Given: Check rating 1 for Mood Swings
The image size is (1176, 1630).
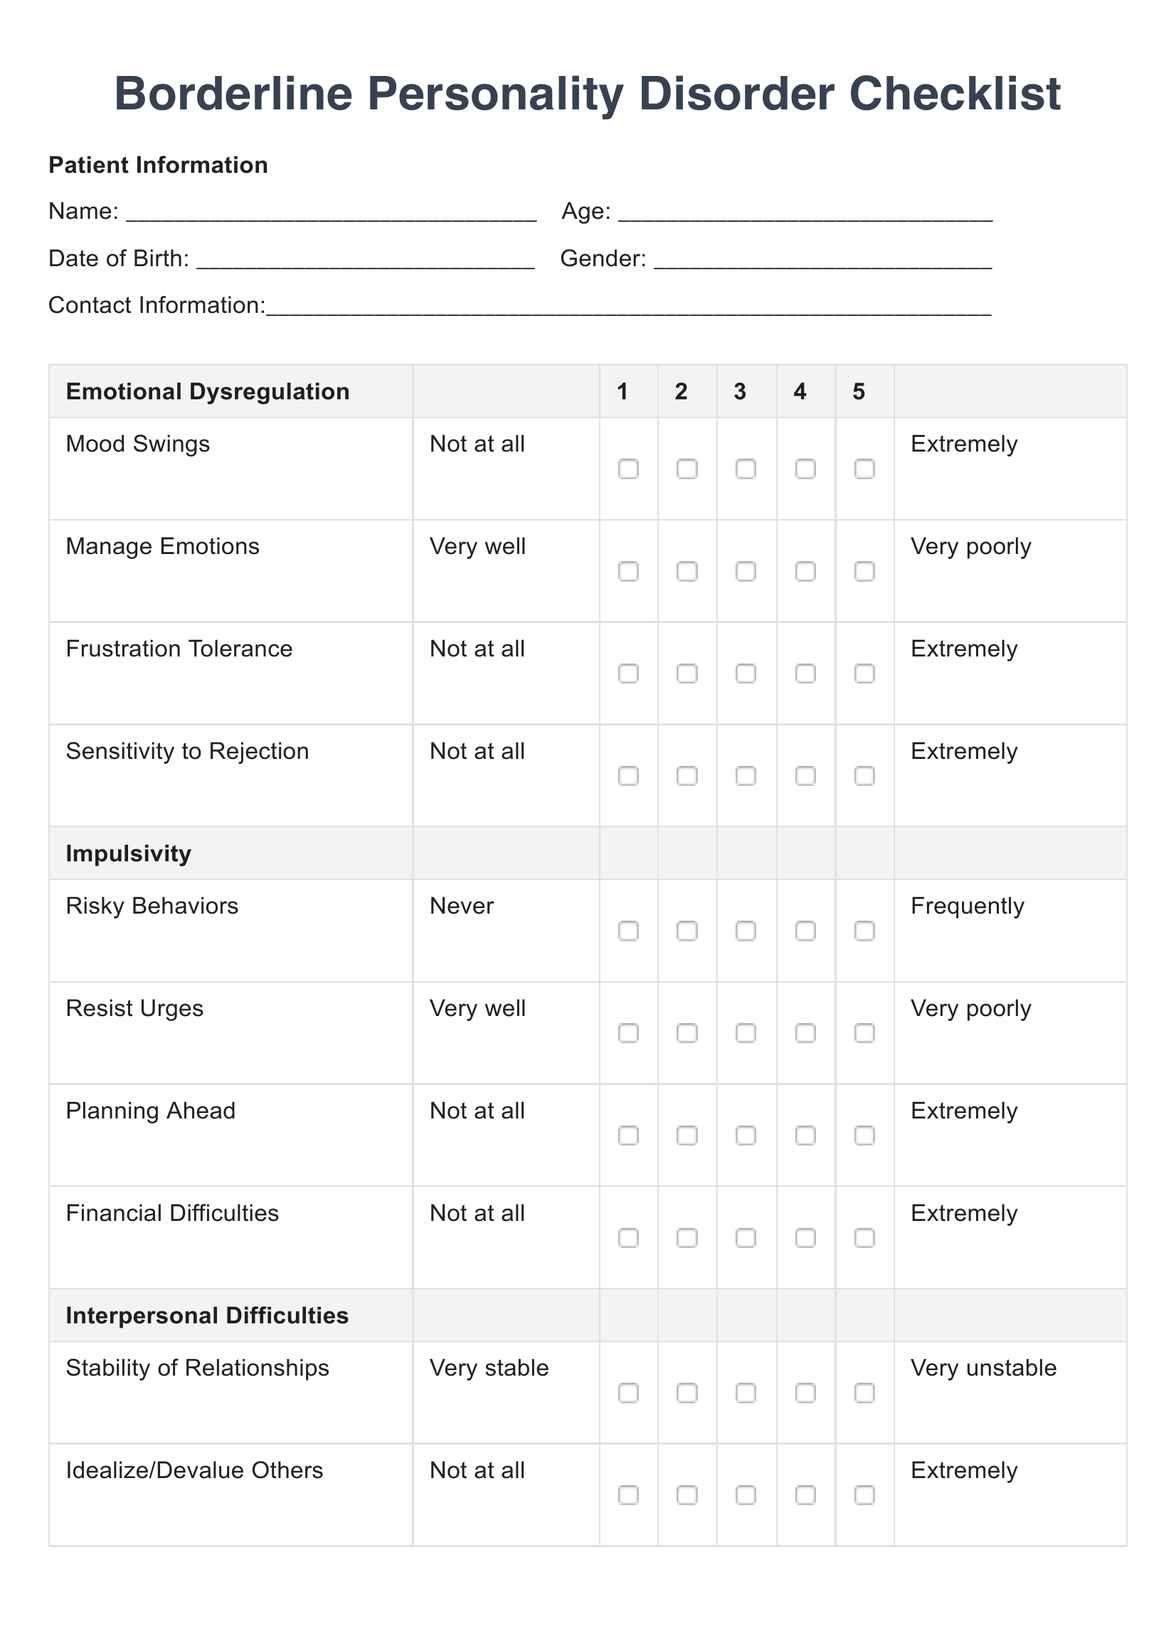Looking at the screenshot, I should (628, 469).
